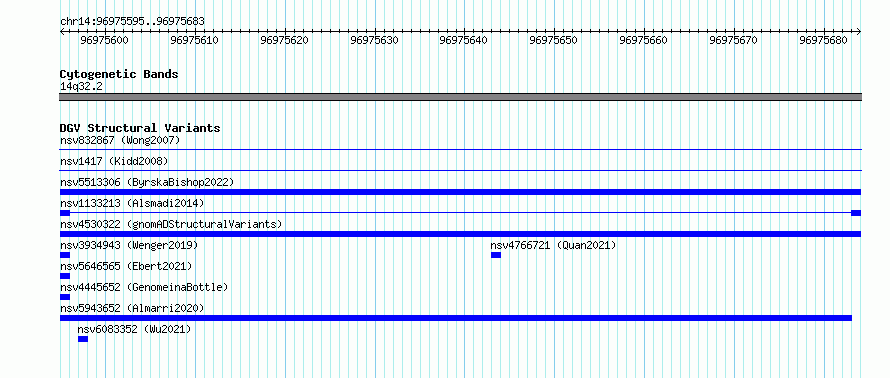Click the nsv4766721 (Quan2021) label
This screenshot has width=890, height=378.
pyautogui.click(x=553, y=245)
